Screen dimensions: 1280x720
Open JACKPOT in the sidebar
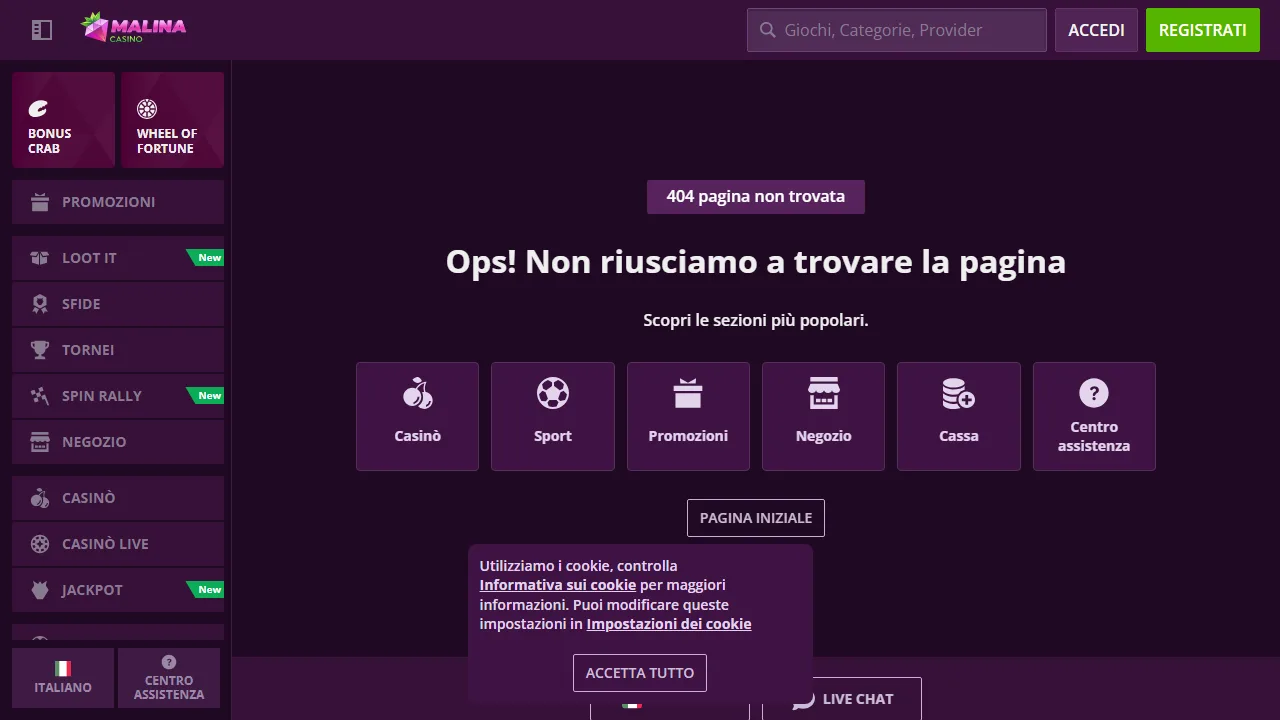118,590
